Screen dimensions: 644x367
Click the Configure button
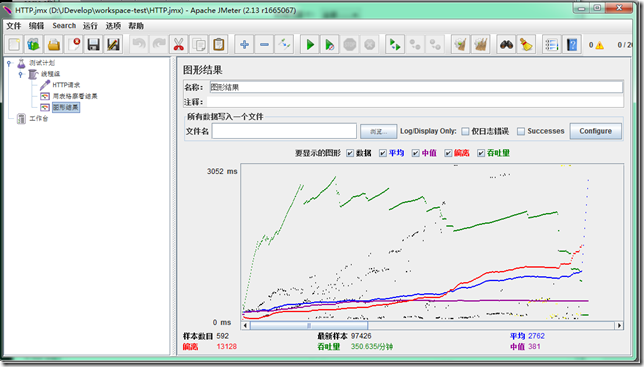coord(596,131)
